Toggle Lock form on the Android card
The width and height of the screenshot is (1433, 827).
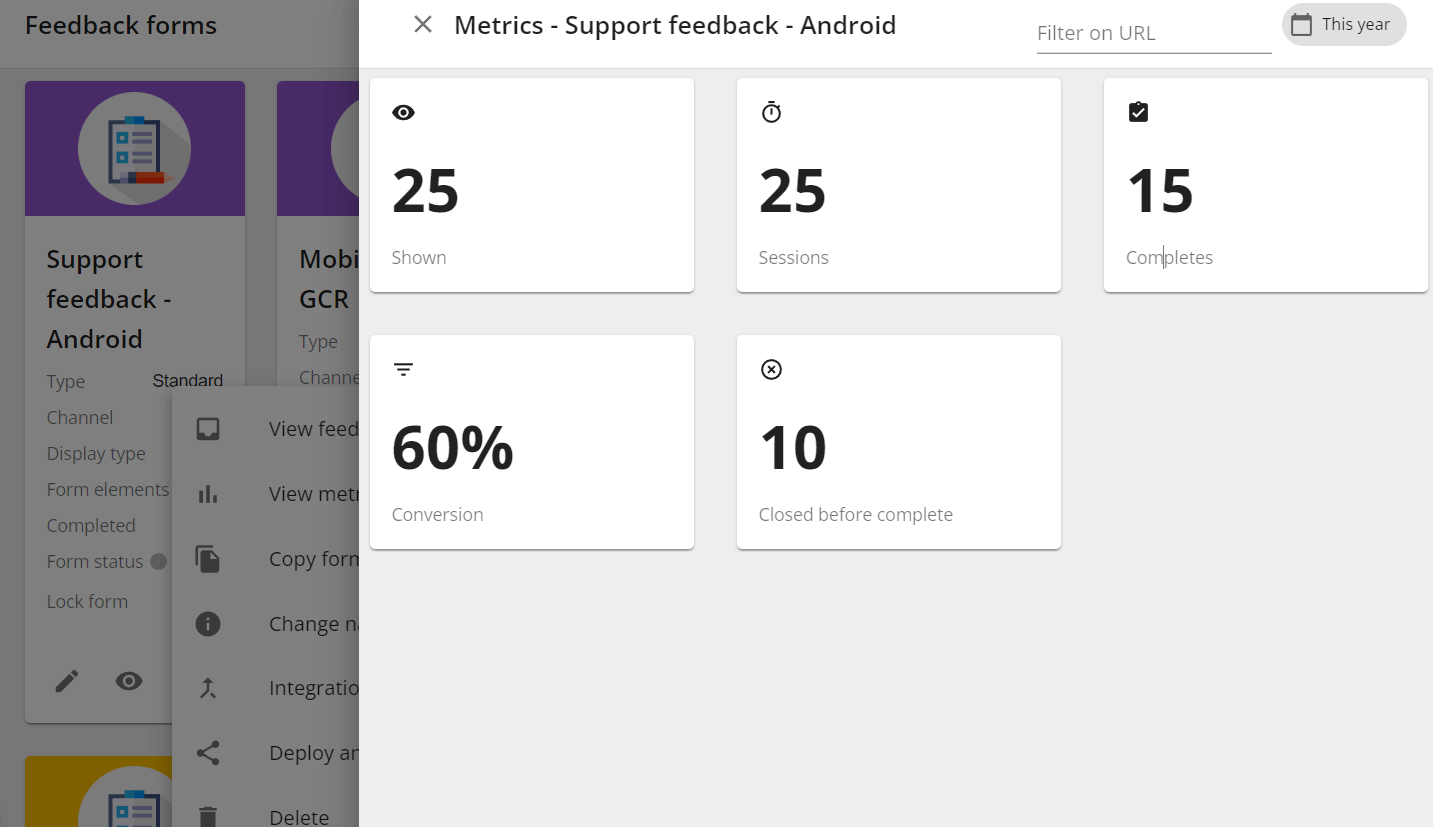(87, 601)
